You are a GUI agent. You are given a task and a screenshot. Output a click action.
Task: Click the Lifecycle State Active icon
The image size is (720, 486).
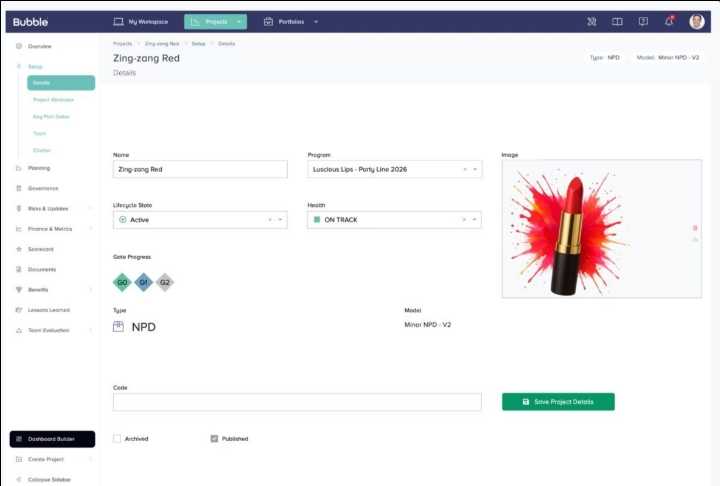(x=123, y=220)
